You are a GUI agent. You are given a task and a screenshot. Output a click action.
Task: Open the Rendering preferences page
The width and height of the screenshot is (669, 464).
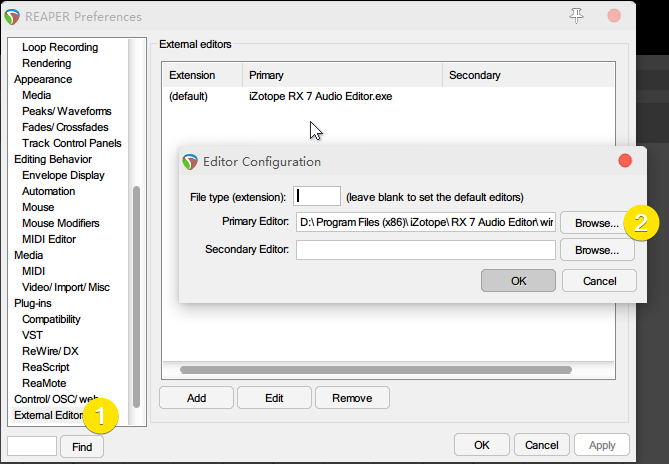point(47,63)
